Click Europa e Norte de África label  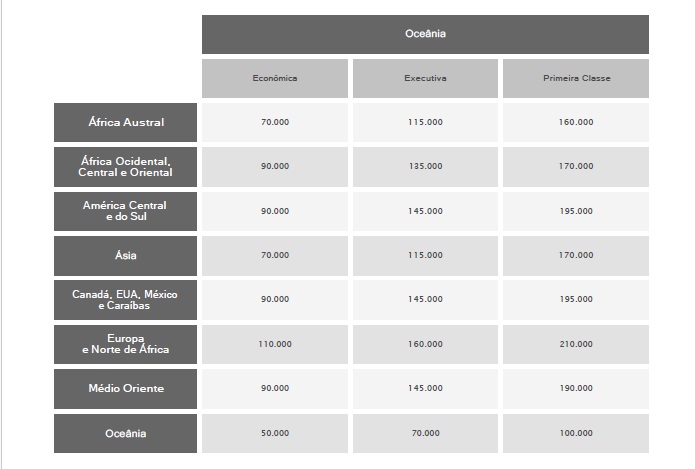(x=126, y=344)
